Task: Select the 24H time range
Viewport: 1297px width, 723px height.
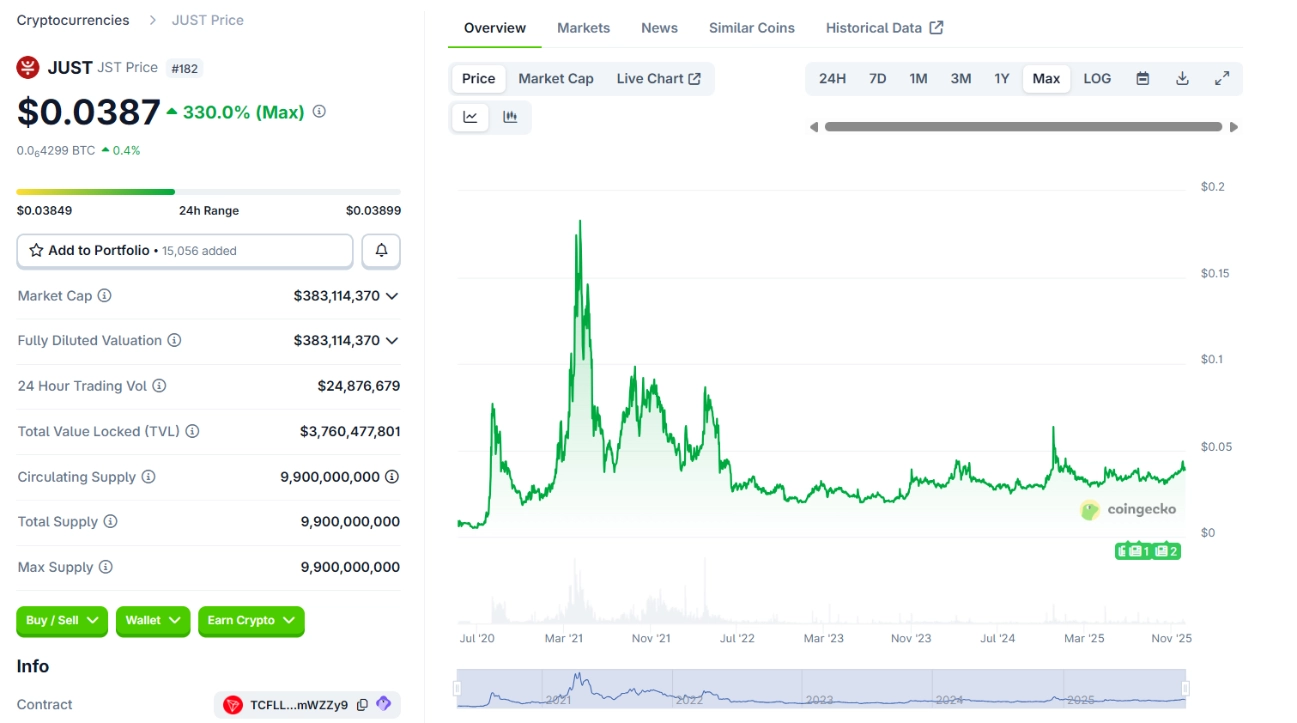Action: [832, 79]
